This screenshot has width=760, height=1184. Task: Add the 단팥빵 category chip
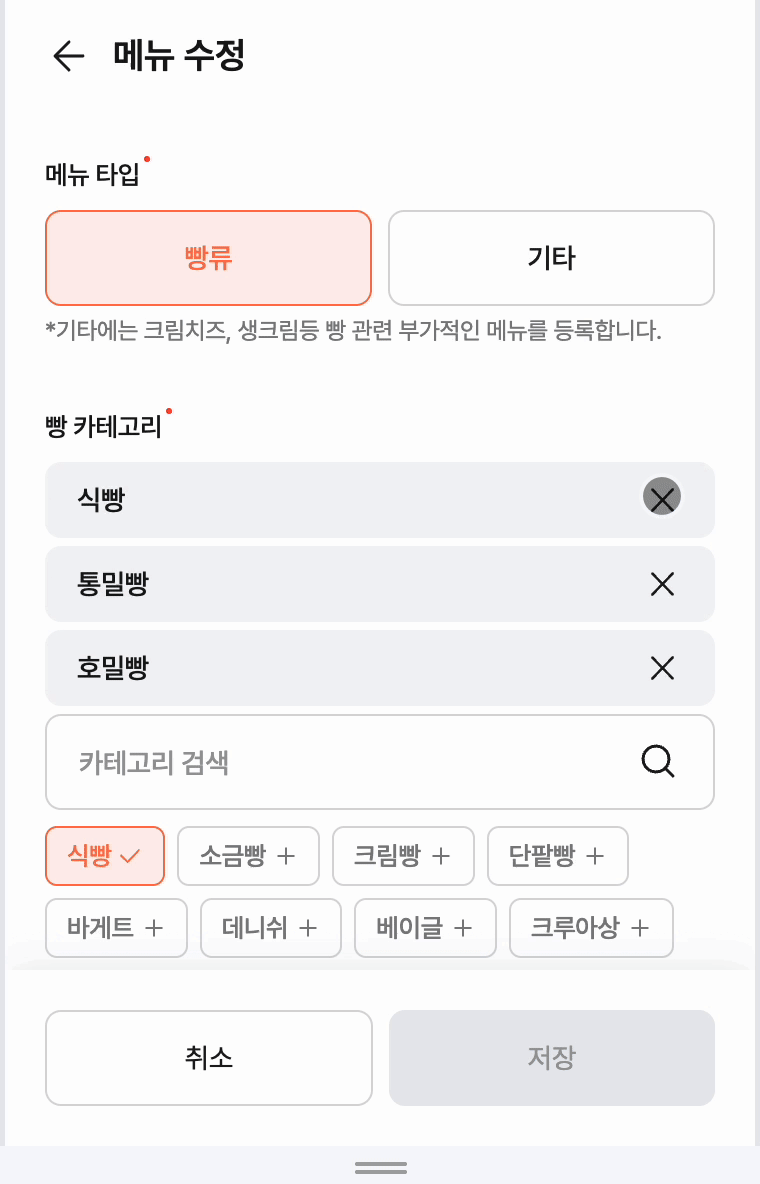click(557, 856)
